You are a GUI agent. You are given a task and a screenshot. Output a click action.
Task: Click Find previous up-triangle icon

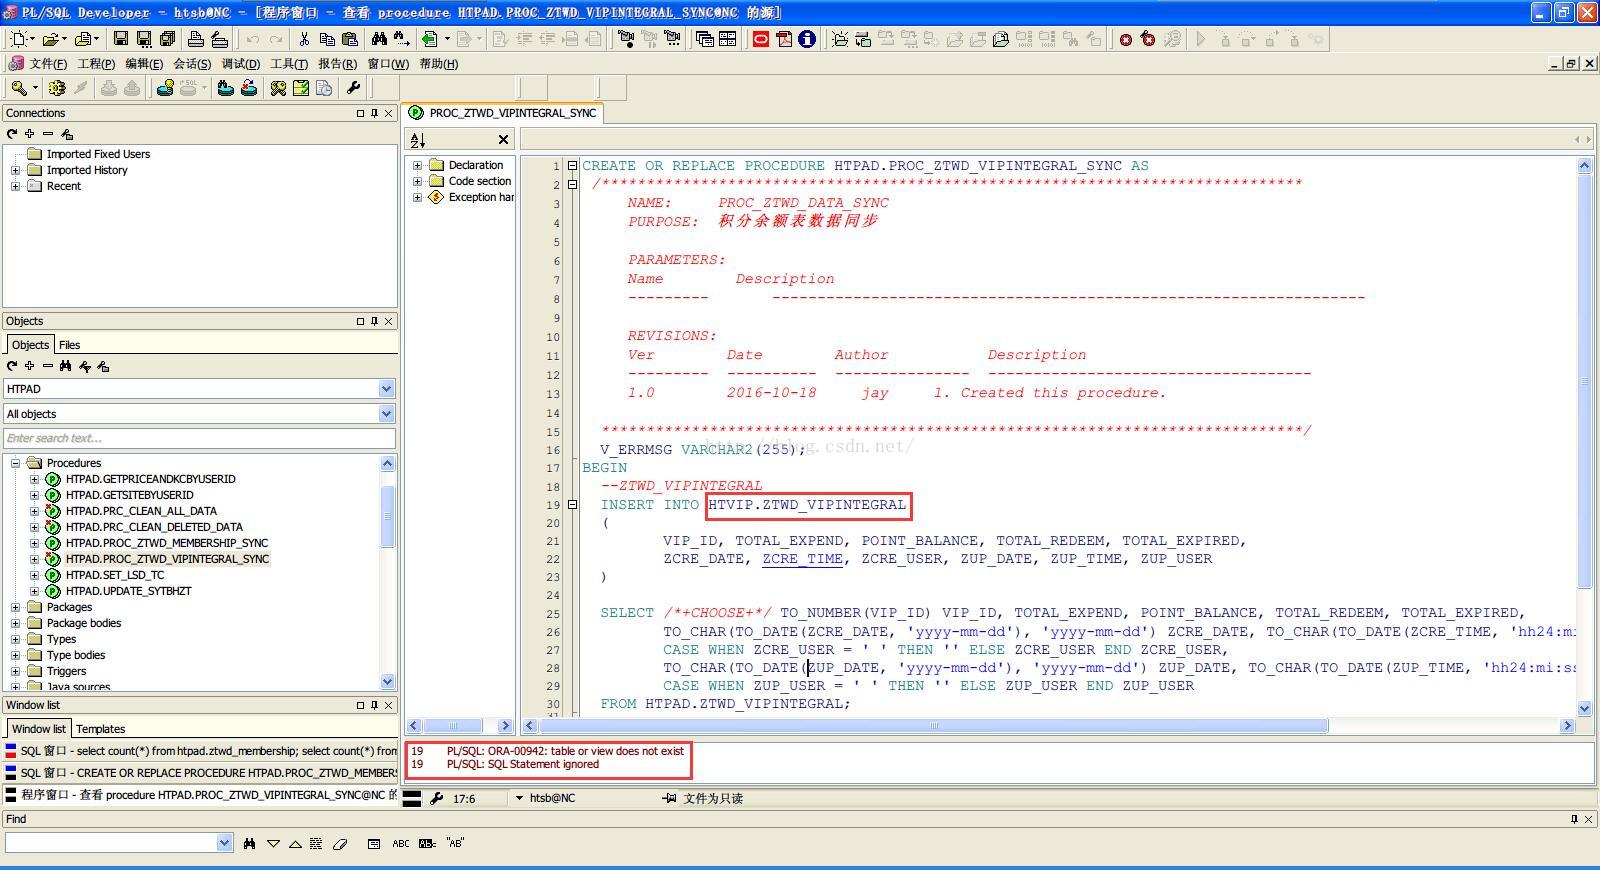point(295,844)
